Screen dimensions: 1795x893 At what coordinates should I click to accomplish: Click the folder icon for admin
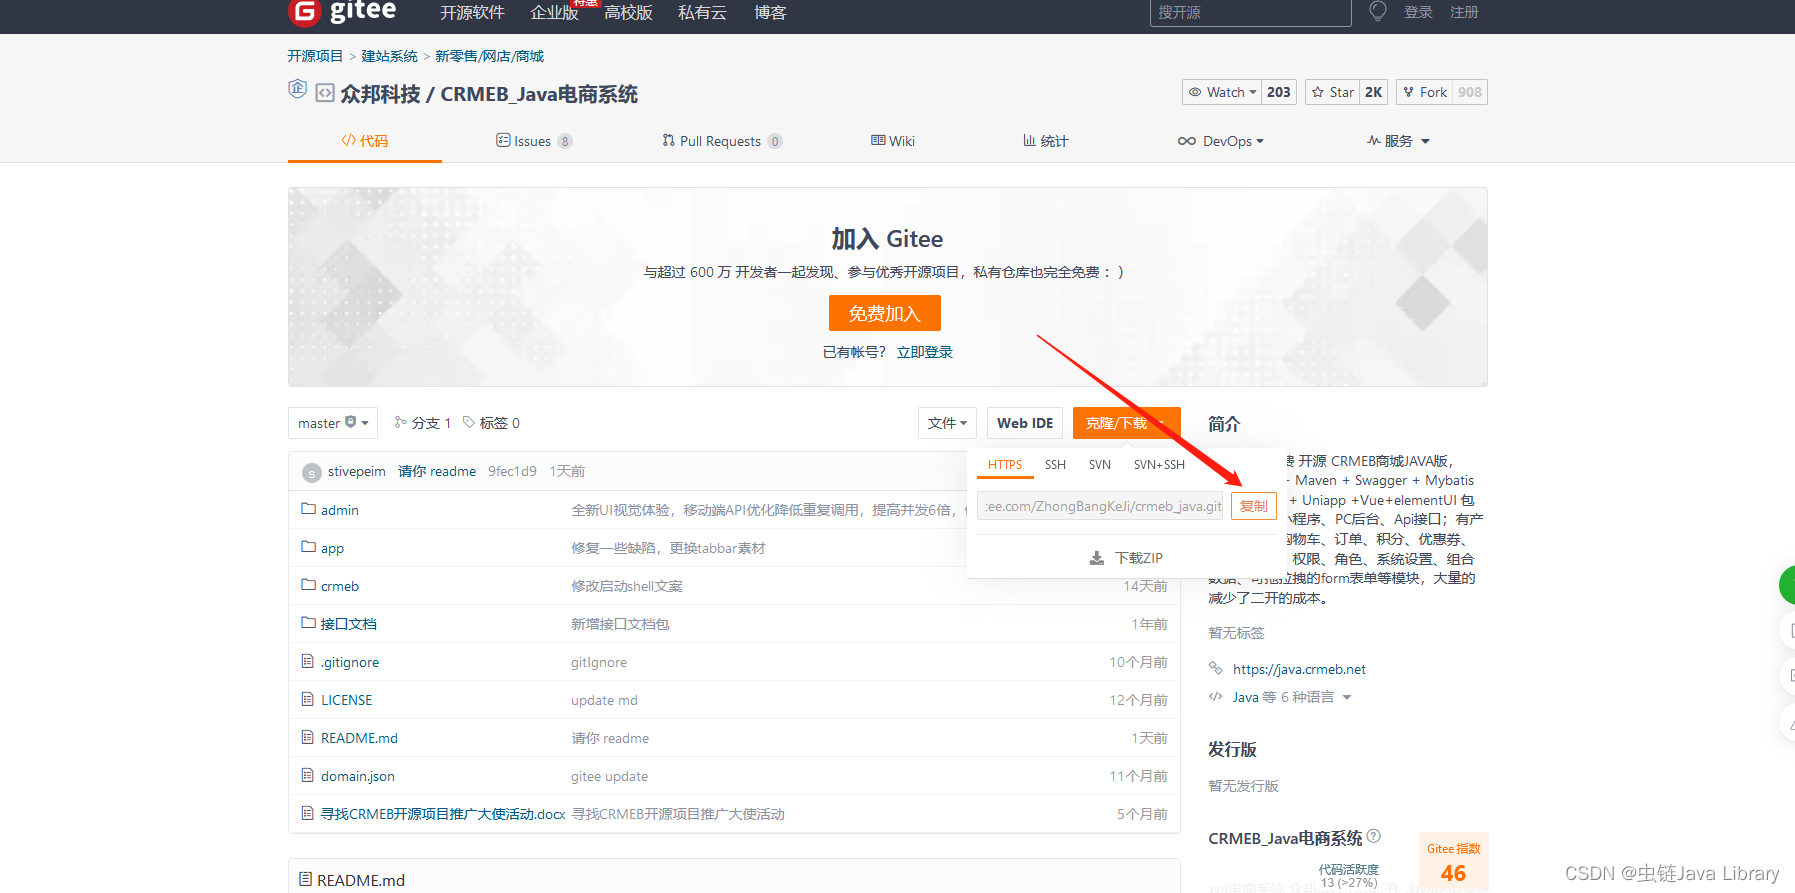[308, 509]
